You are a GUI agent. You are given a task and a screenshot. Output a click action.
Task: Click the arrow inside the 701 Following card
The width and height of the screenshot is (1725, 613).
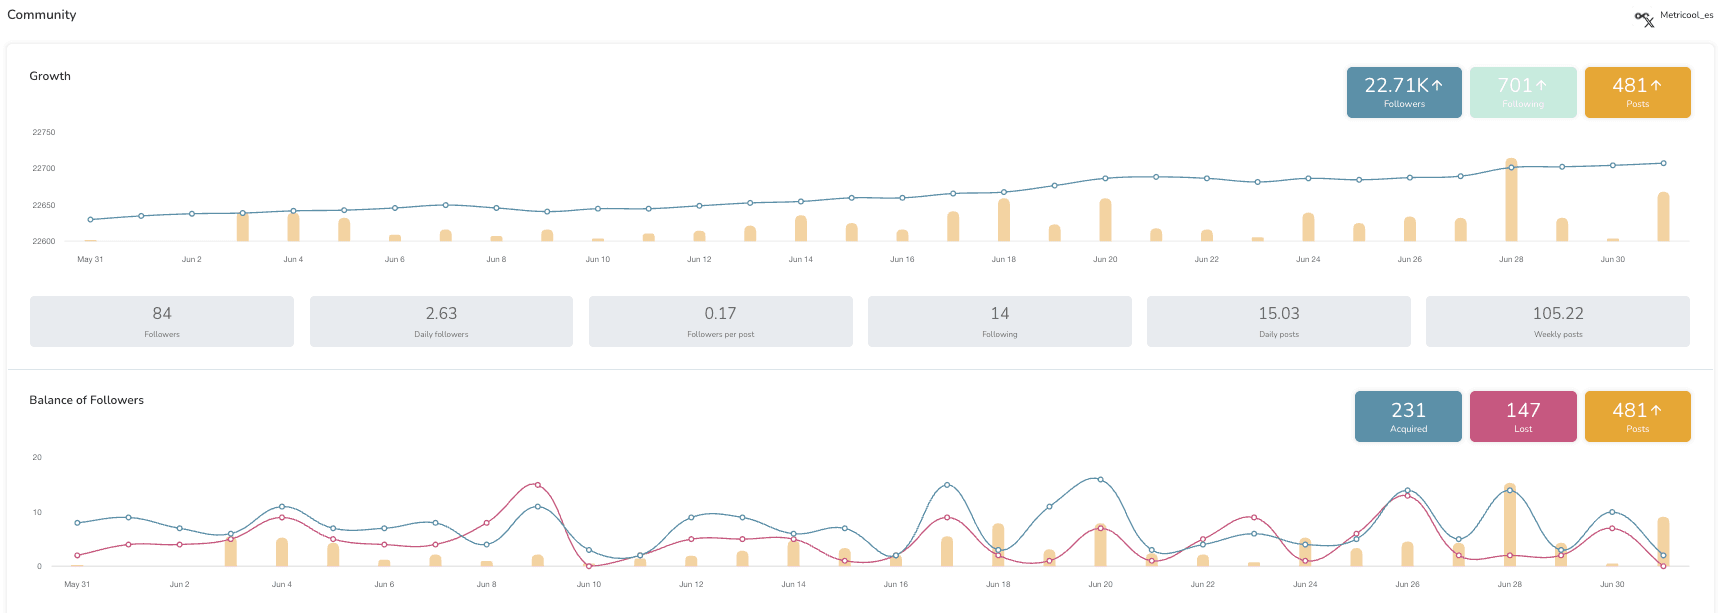[1540, 86]
